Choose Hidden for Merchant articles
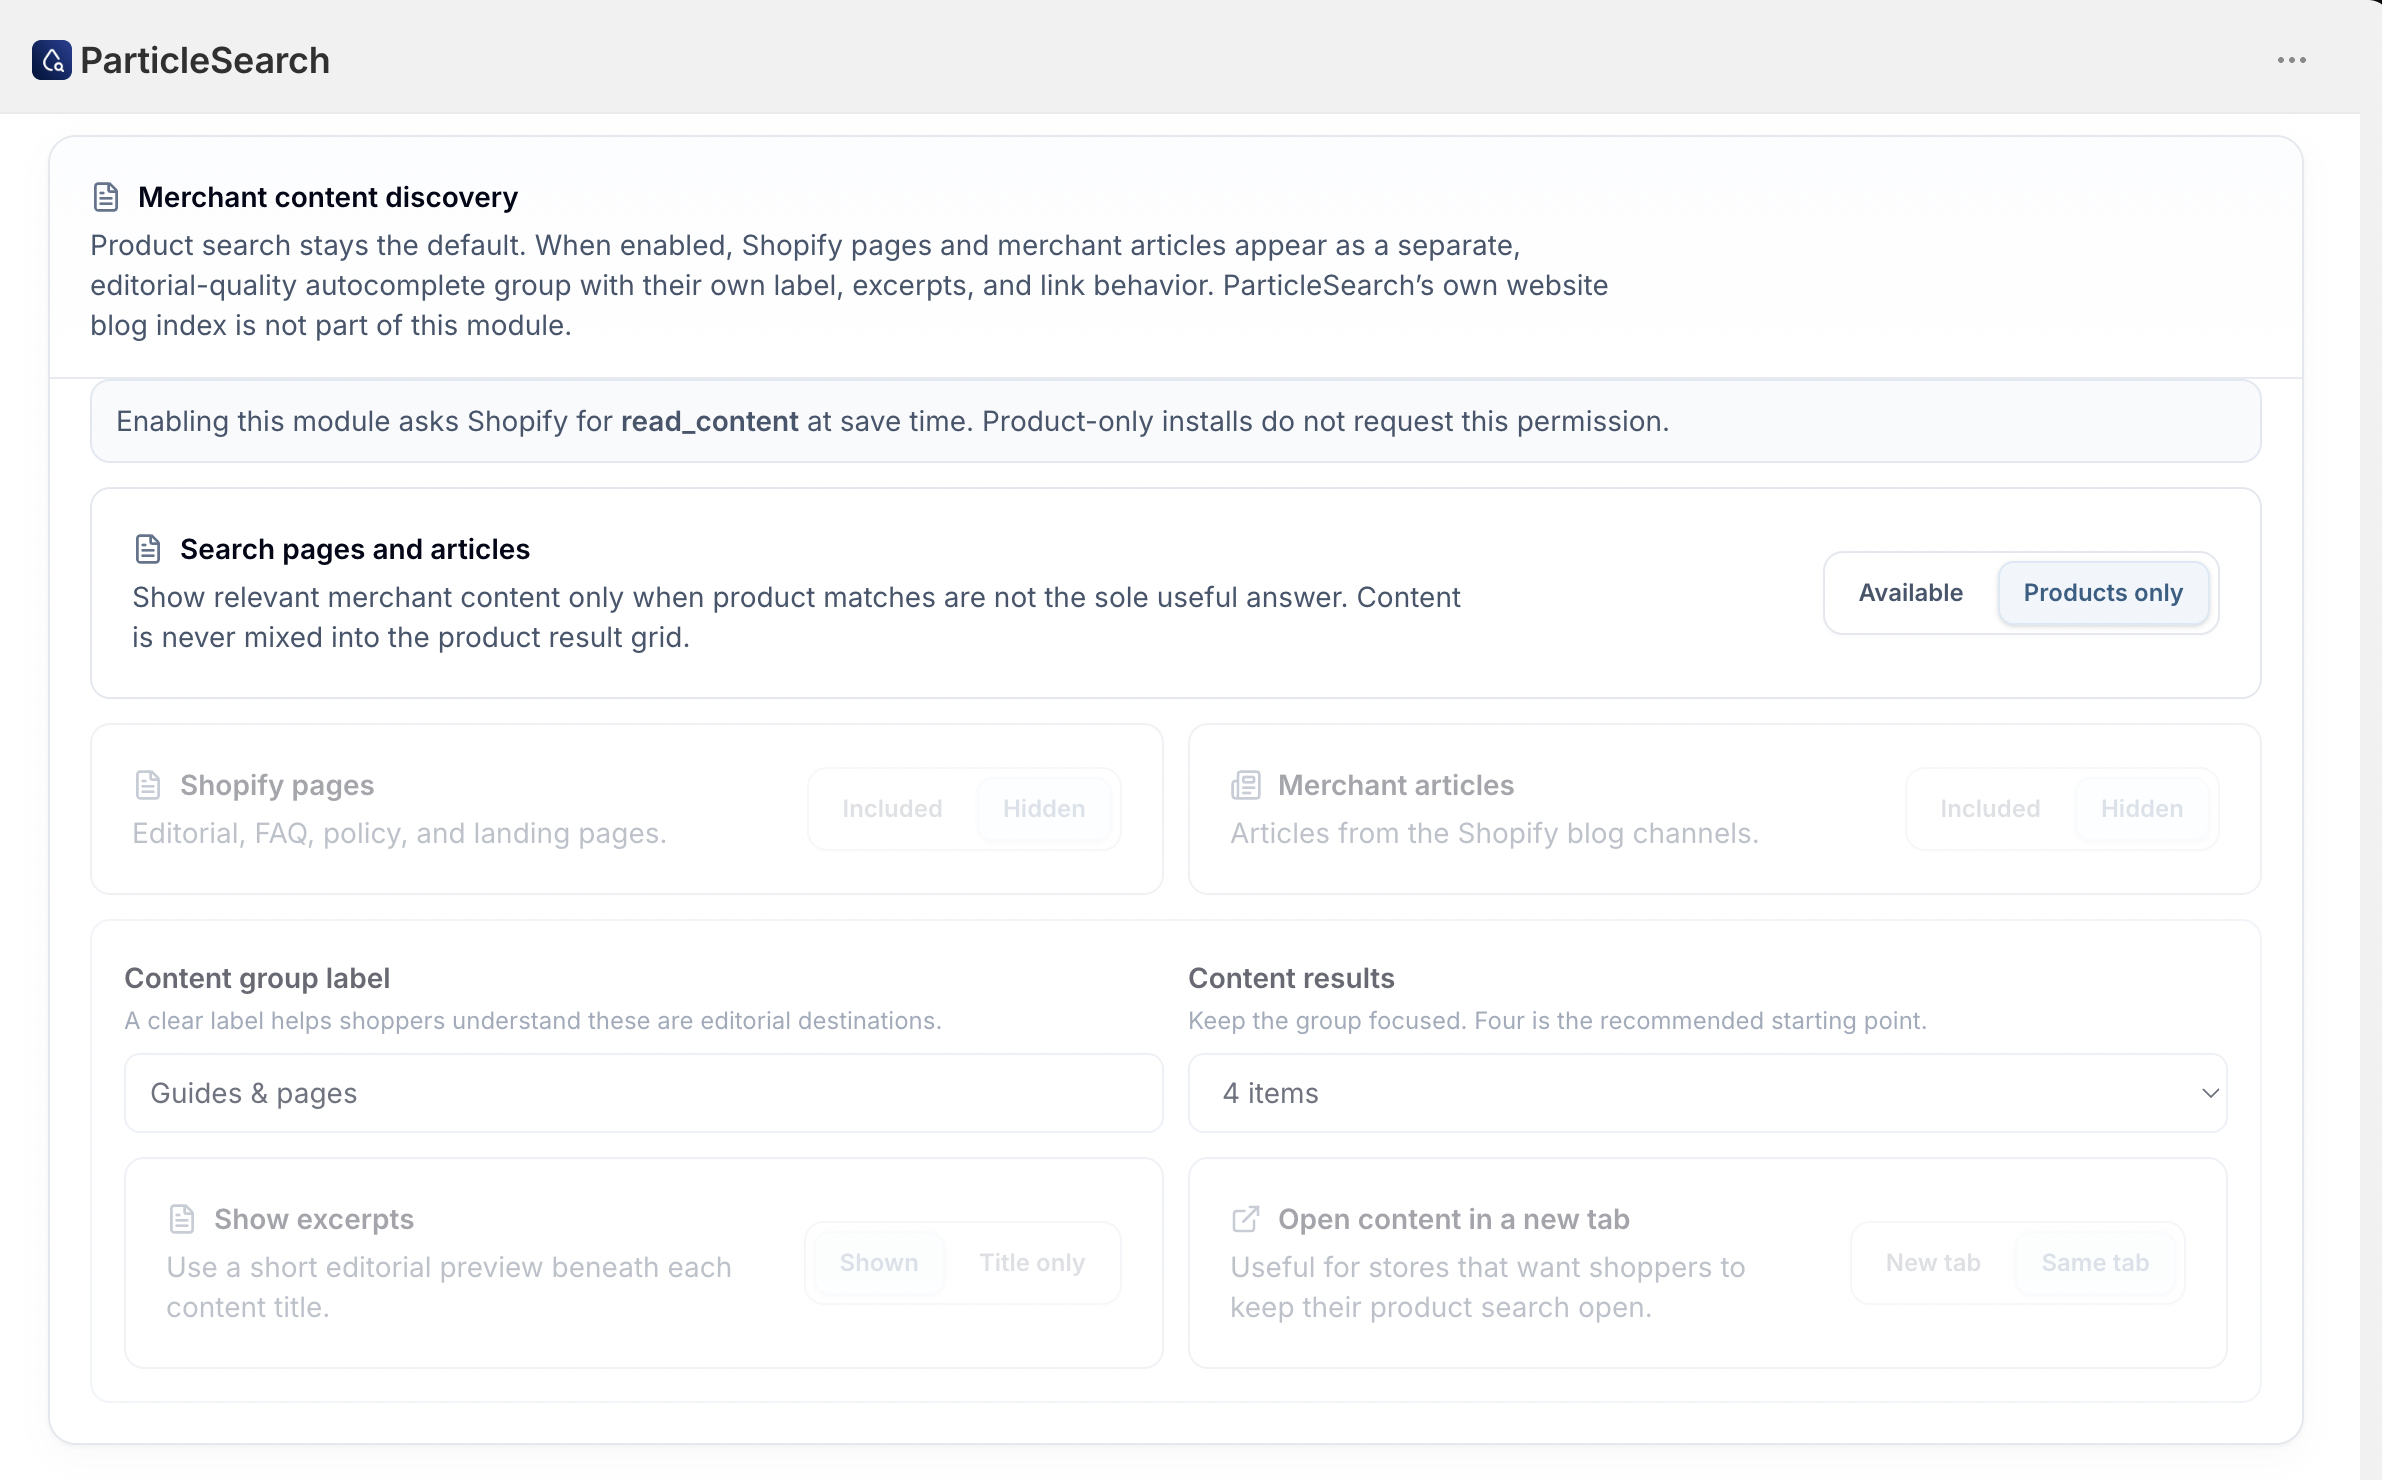The width and height of the screenshot is (2382, 1480). (x=2142, y=809)
